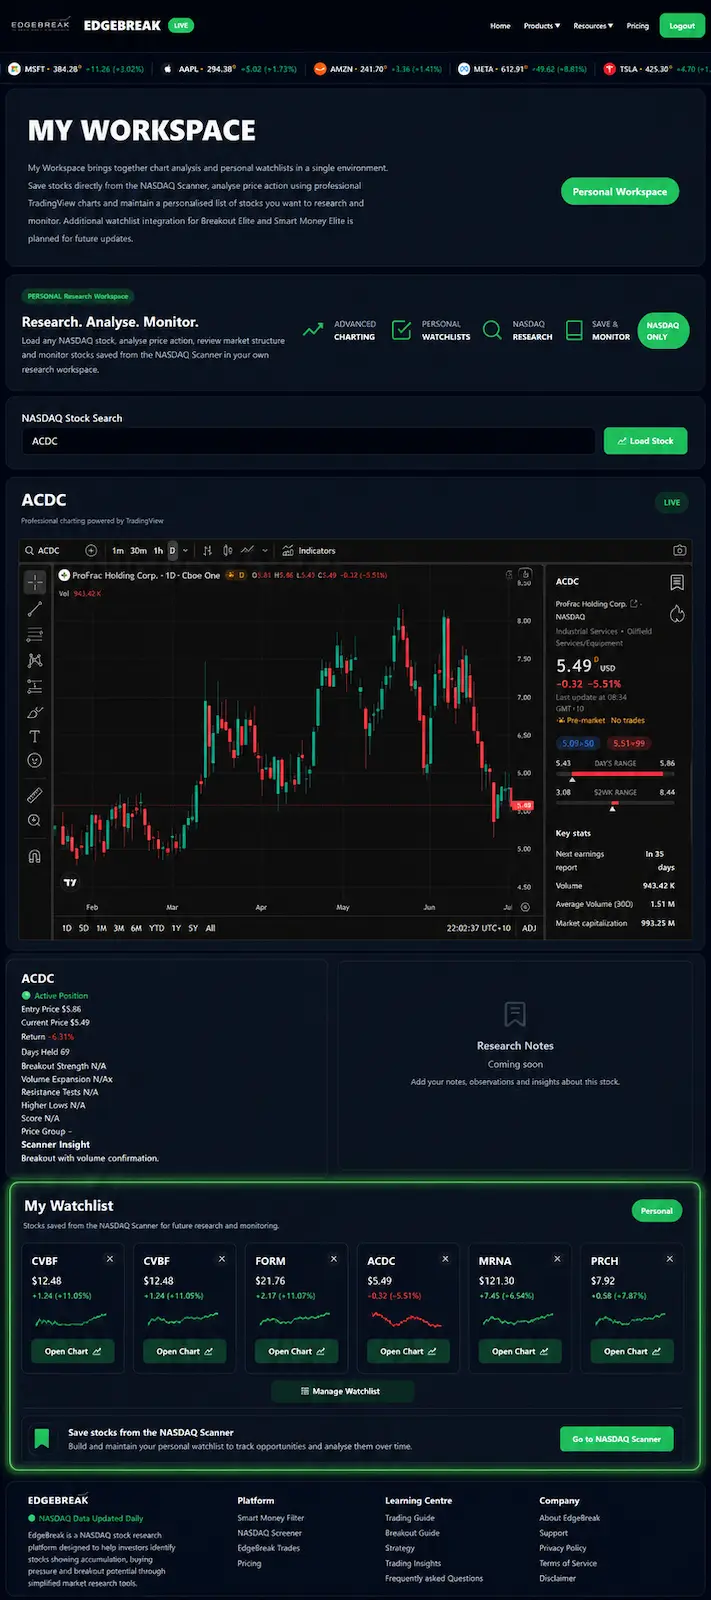Open the emoji icons tool

(35, 761)
